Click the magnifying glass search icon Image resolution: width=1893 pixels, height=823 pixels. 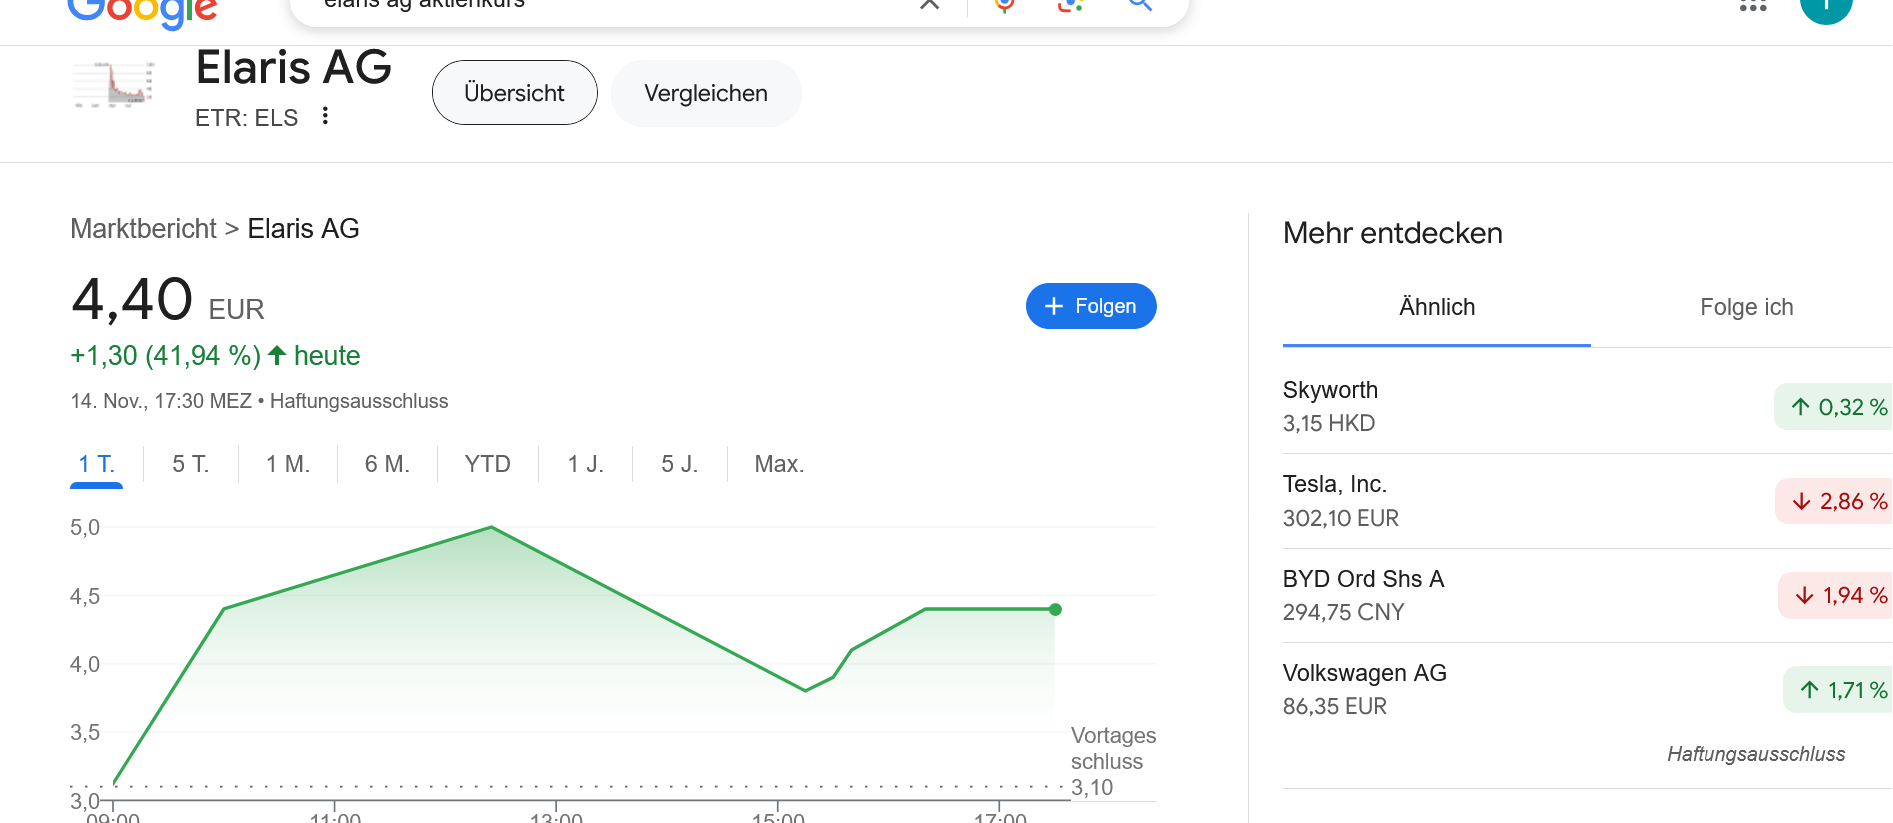click(x=1140, y=5)
